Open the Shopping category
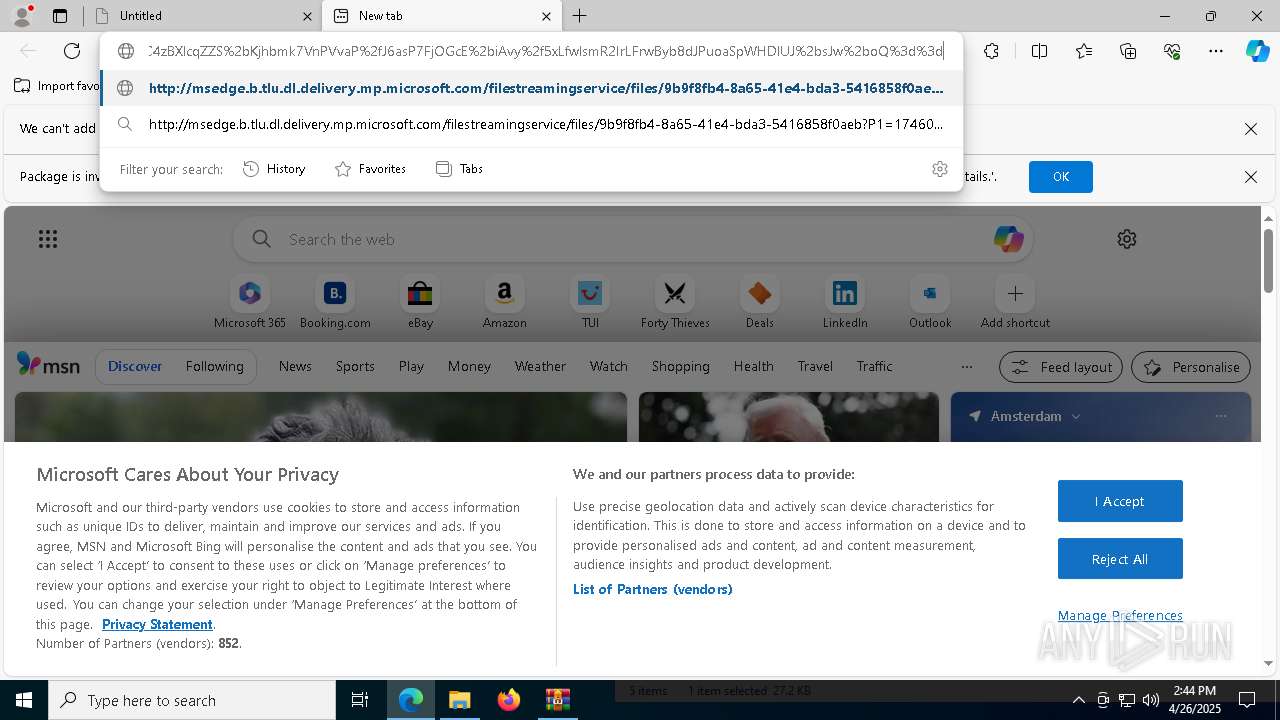Viewport: 1280px width, 720px height. (x=680, y=366)
